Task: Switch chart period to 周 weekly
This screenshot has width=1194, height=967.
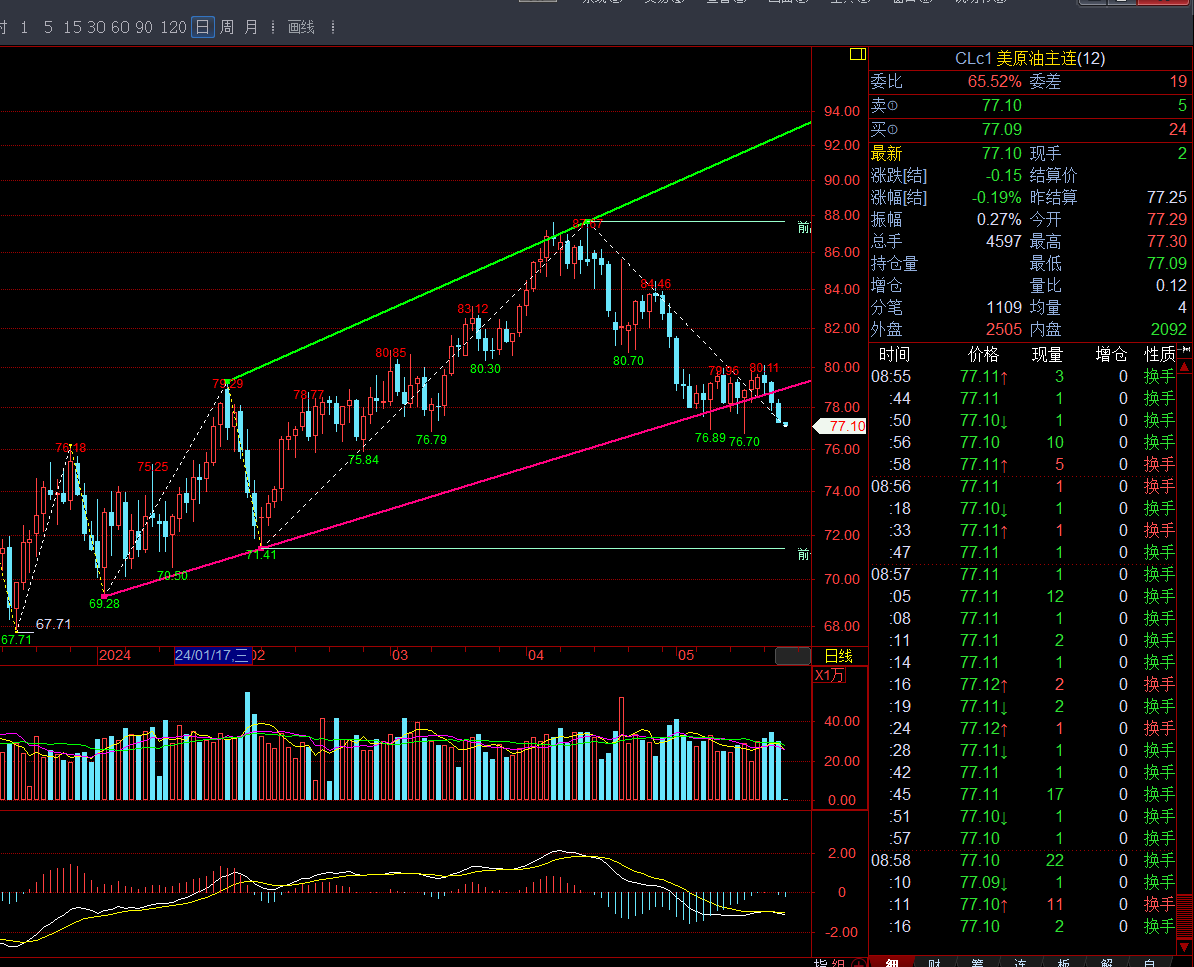Action: [227, 27]
